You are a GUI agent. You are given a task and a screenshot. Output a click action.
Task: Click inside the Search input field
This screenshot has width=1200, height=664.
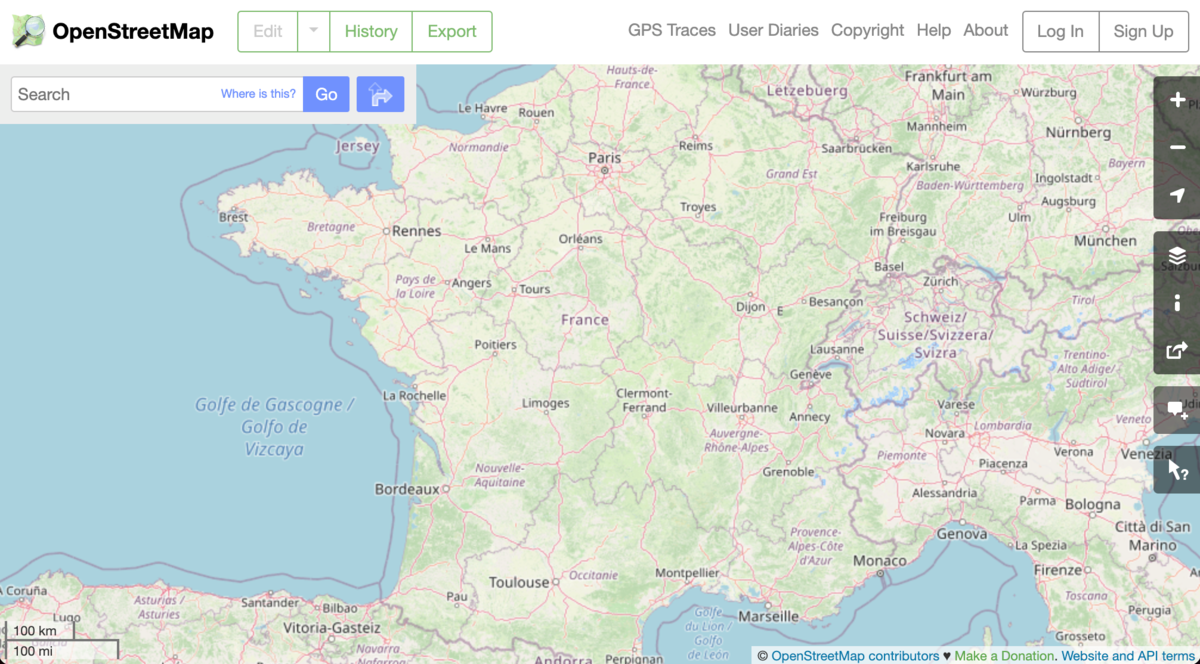[110, 93]
